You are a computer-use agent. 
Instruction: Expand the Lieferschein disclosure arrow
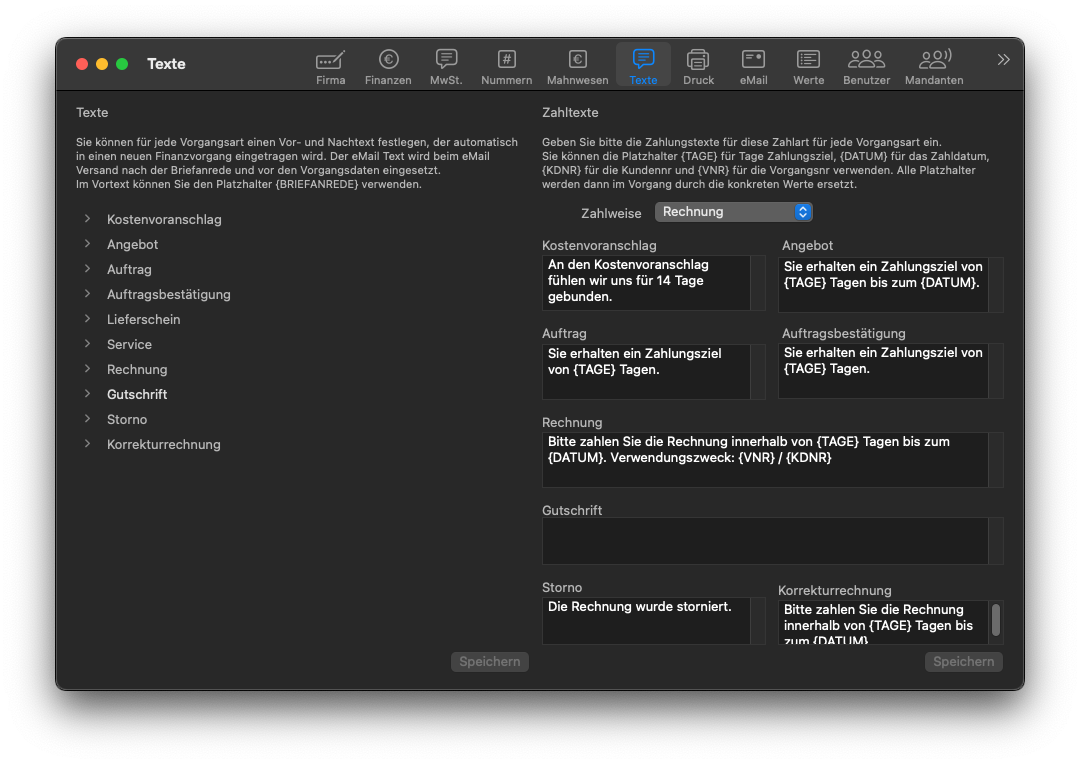tap(88, 319)
